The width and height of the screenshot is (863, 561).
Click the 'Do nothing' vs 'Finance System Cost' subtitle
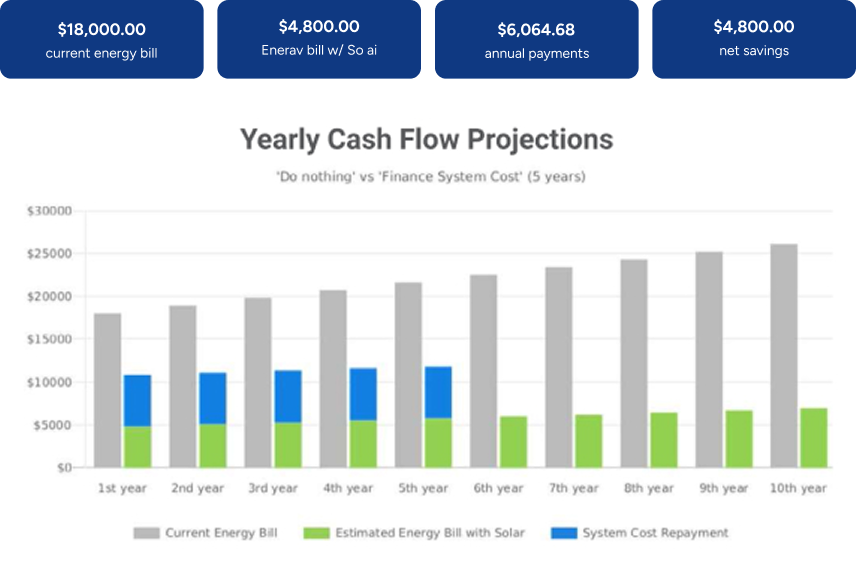pyautogui.click(x=431, y=177)
